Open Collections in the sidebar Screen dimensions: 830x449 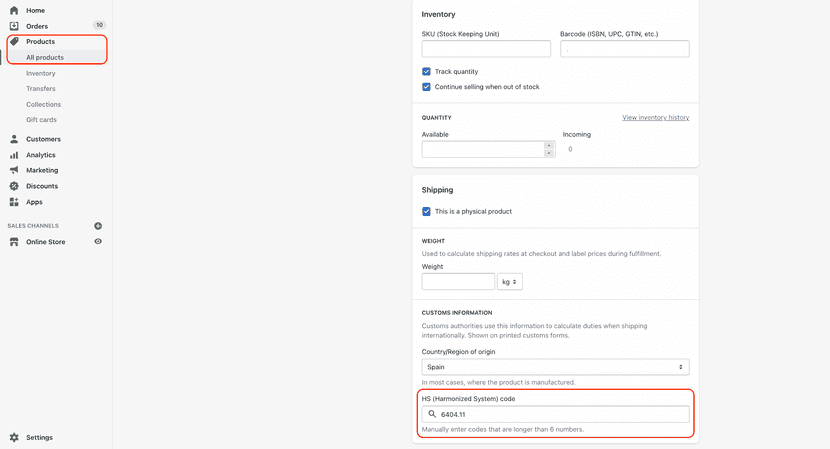(43, 104)
